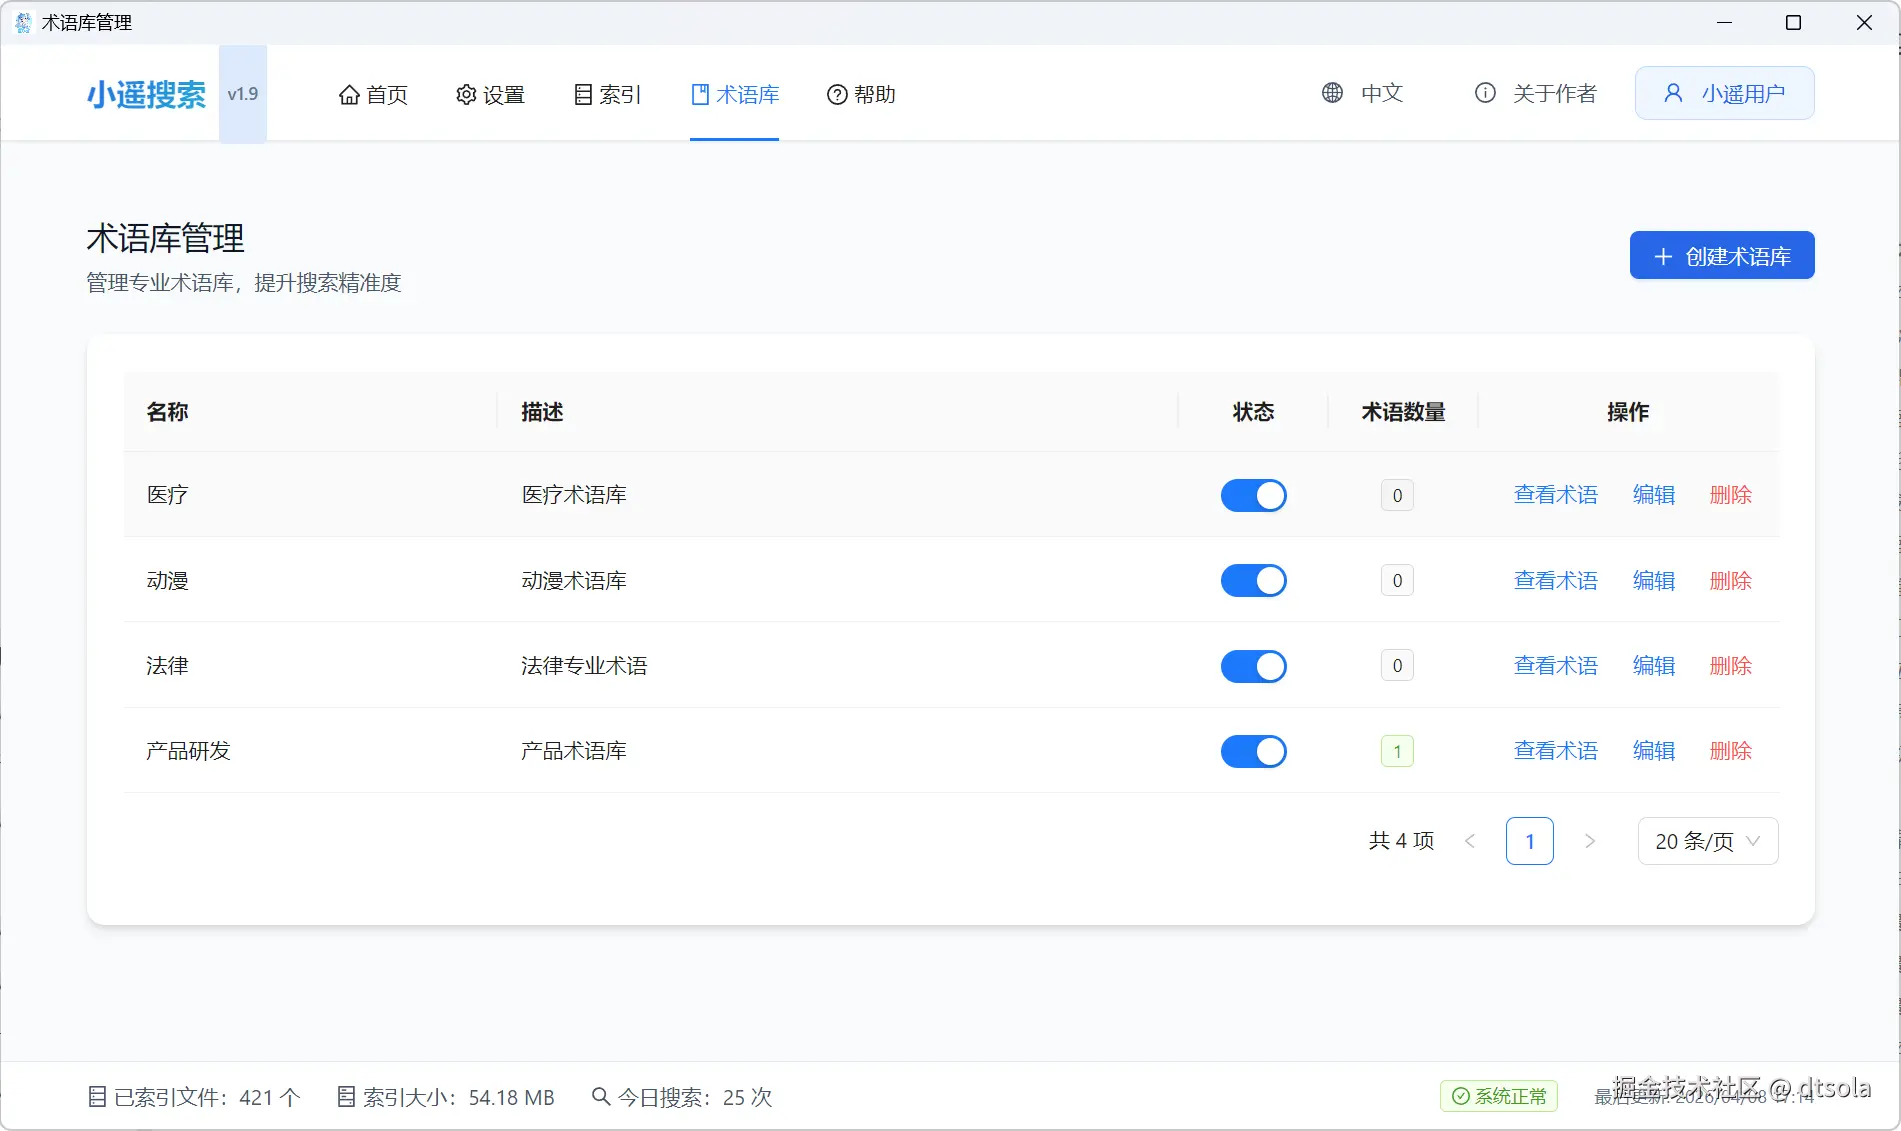This screenshot has height=1131, width=1901.
Task: Click the index icon beside 索引
Action: pyautogui.click(x=583, y=94)
